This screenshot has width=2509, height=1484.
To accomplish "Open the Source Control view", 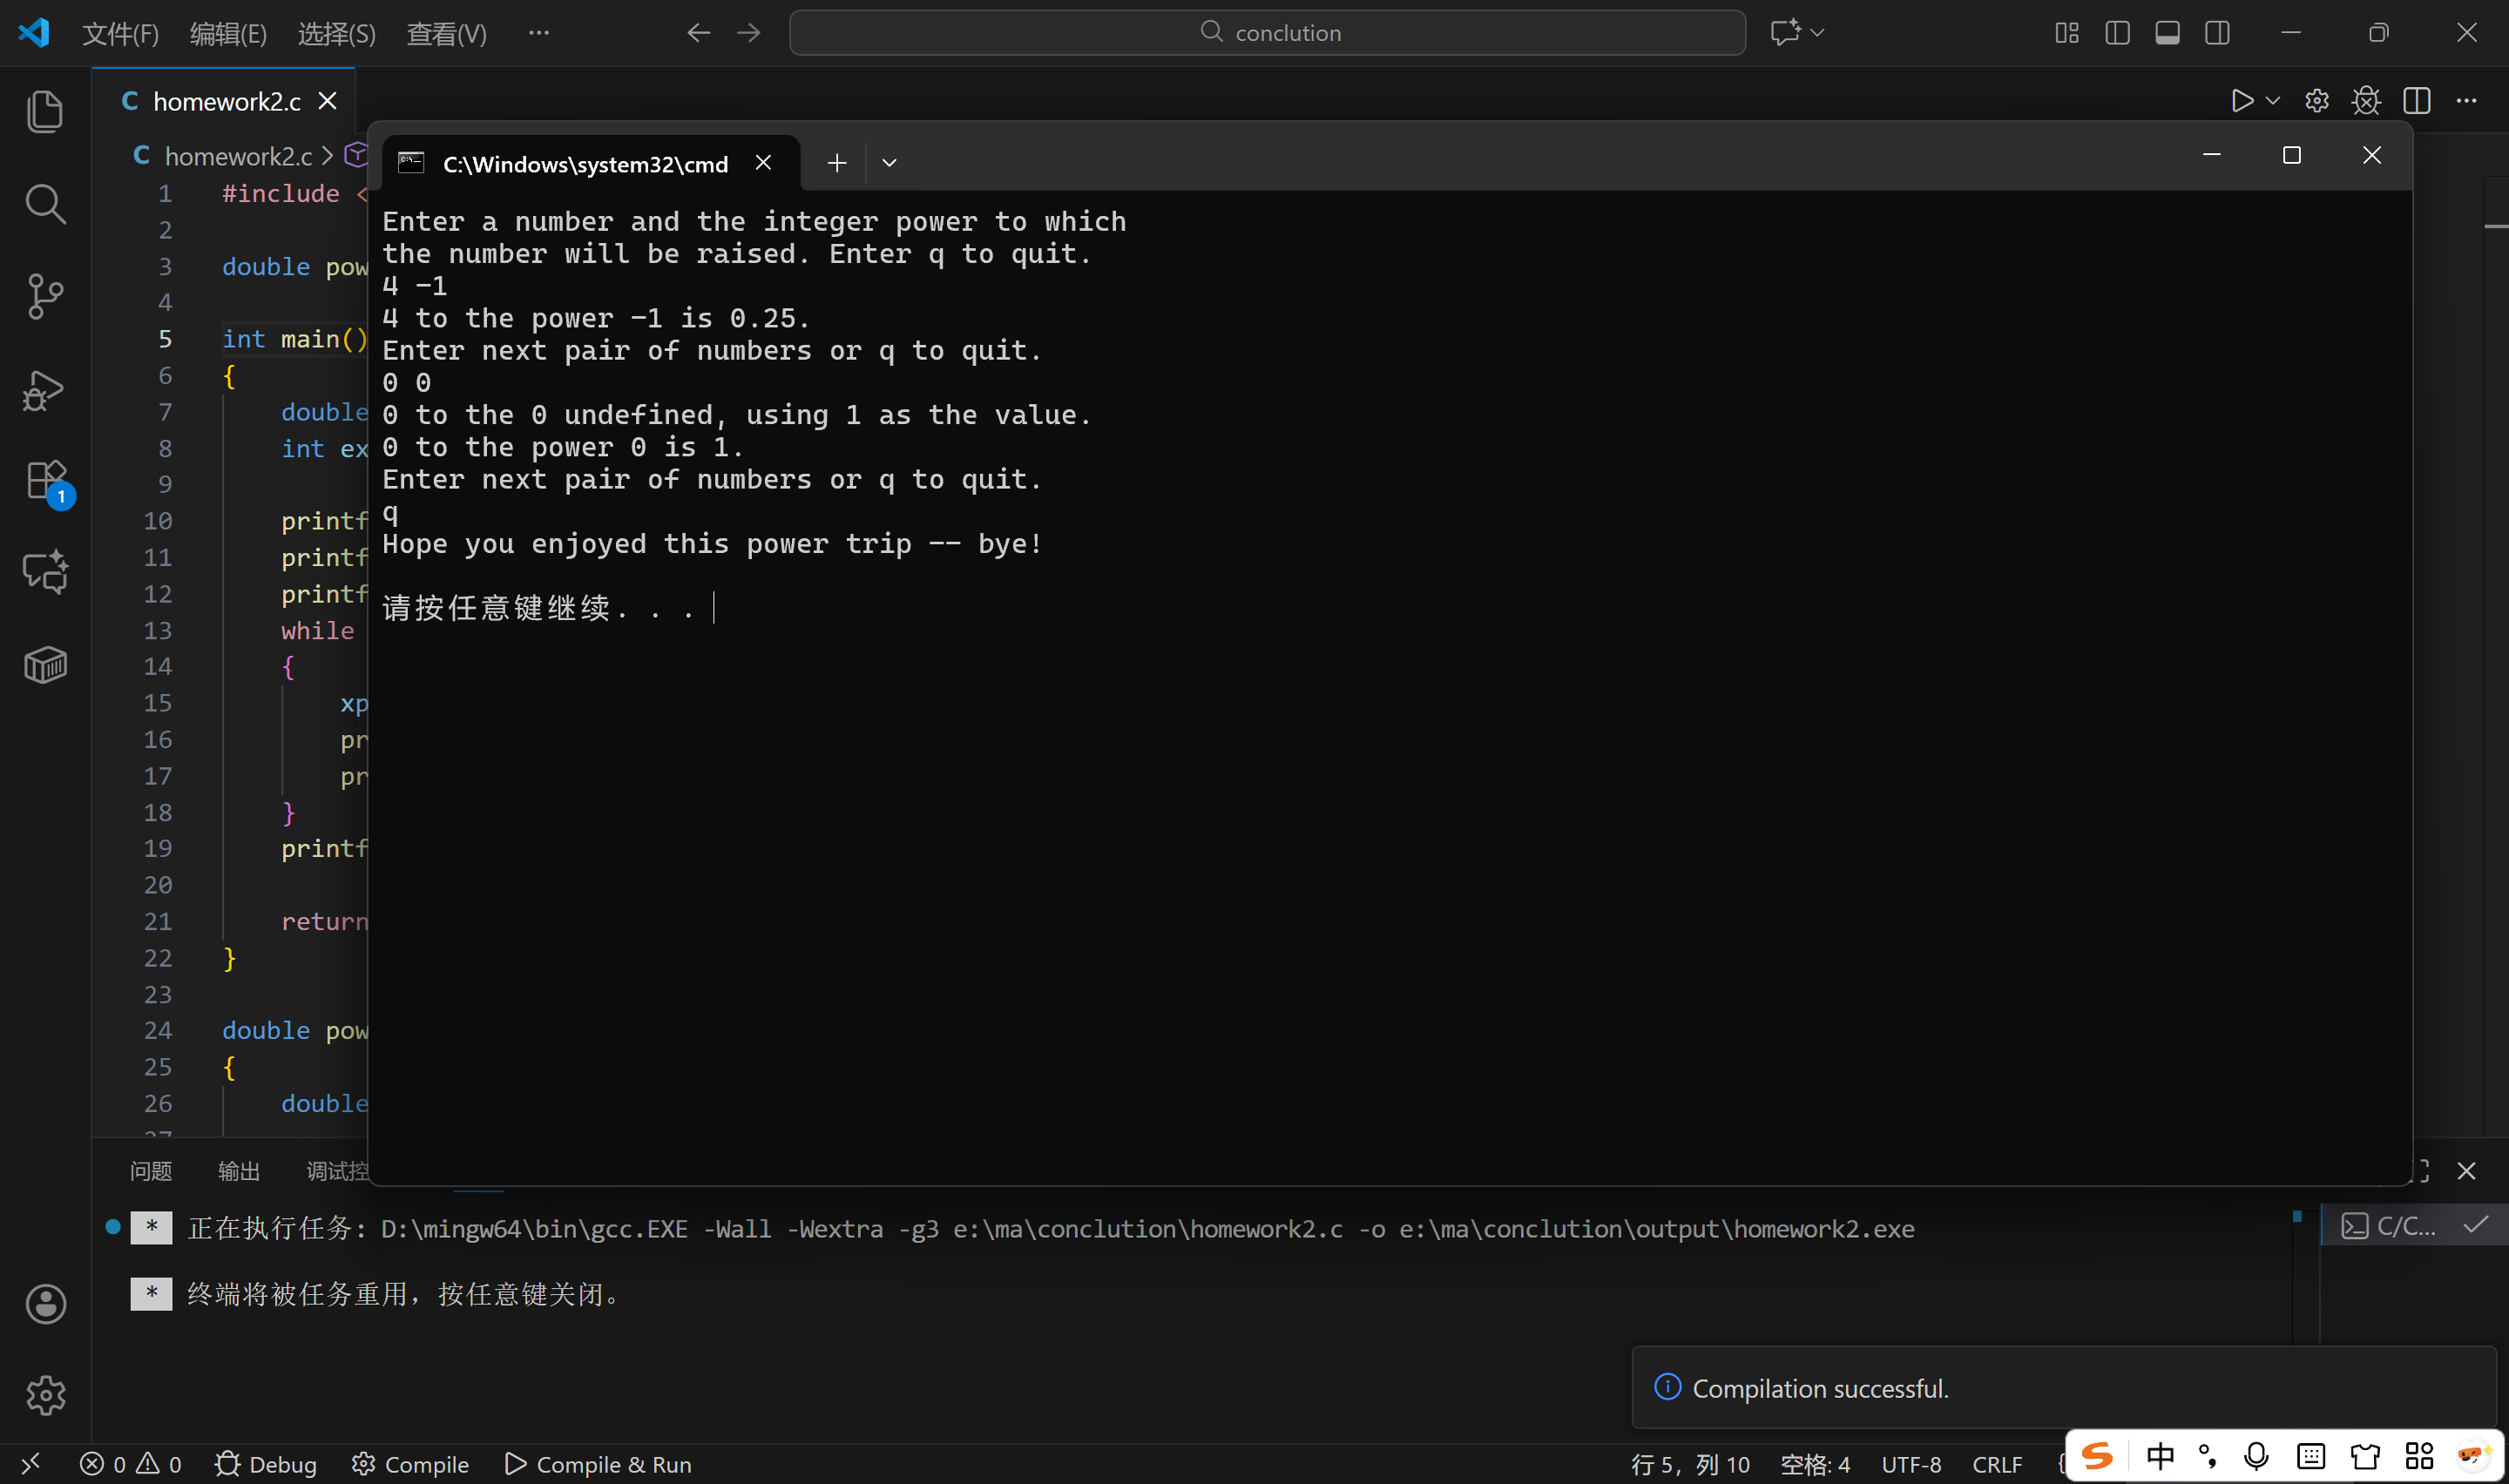I will pos(45,297).
